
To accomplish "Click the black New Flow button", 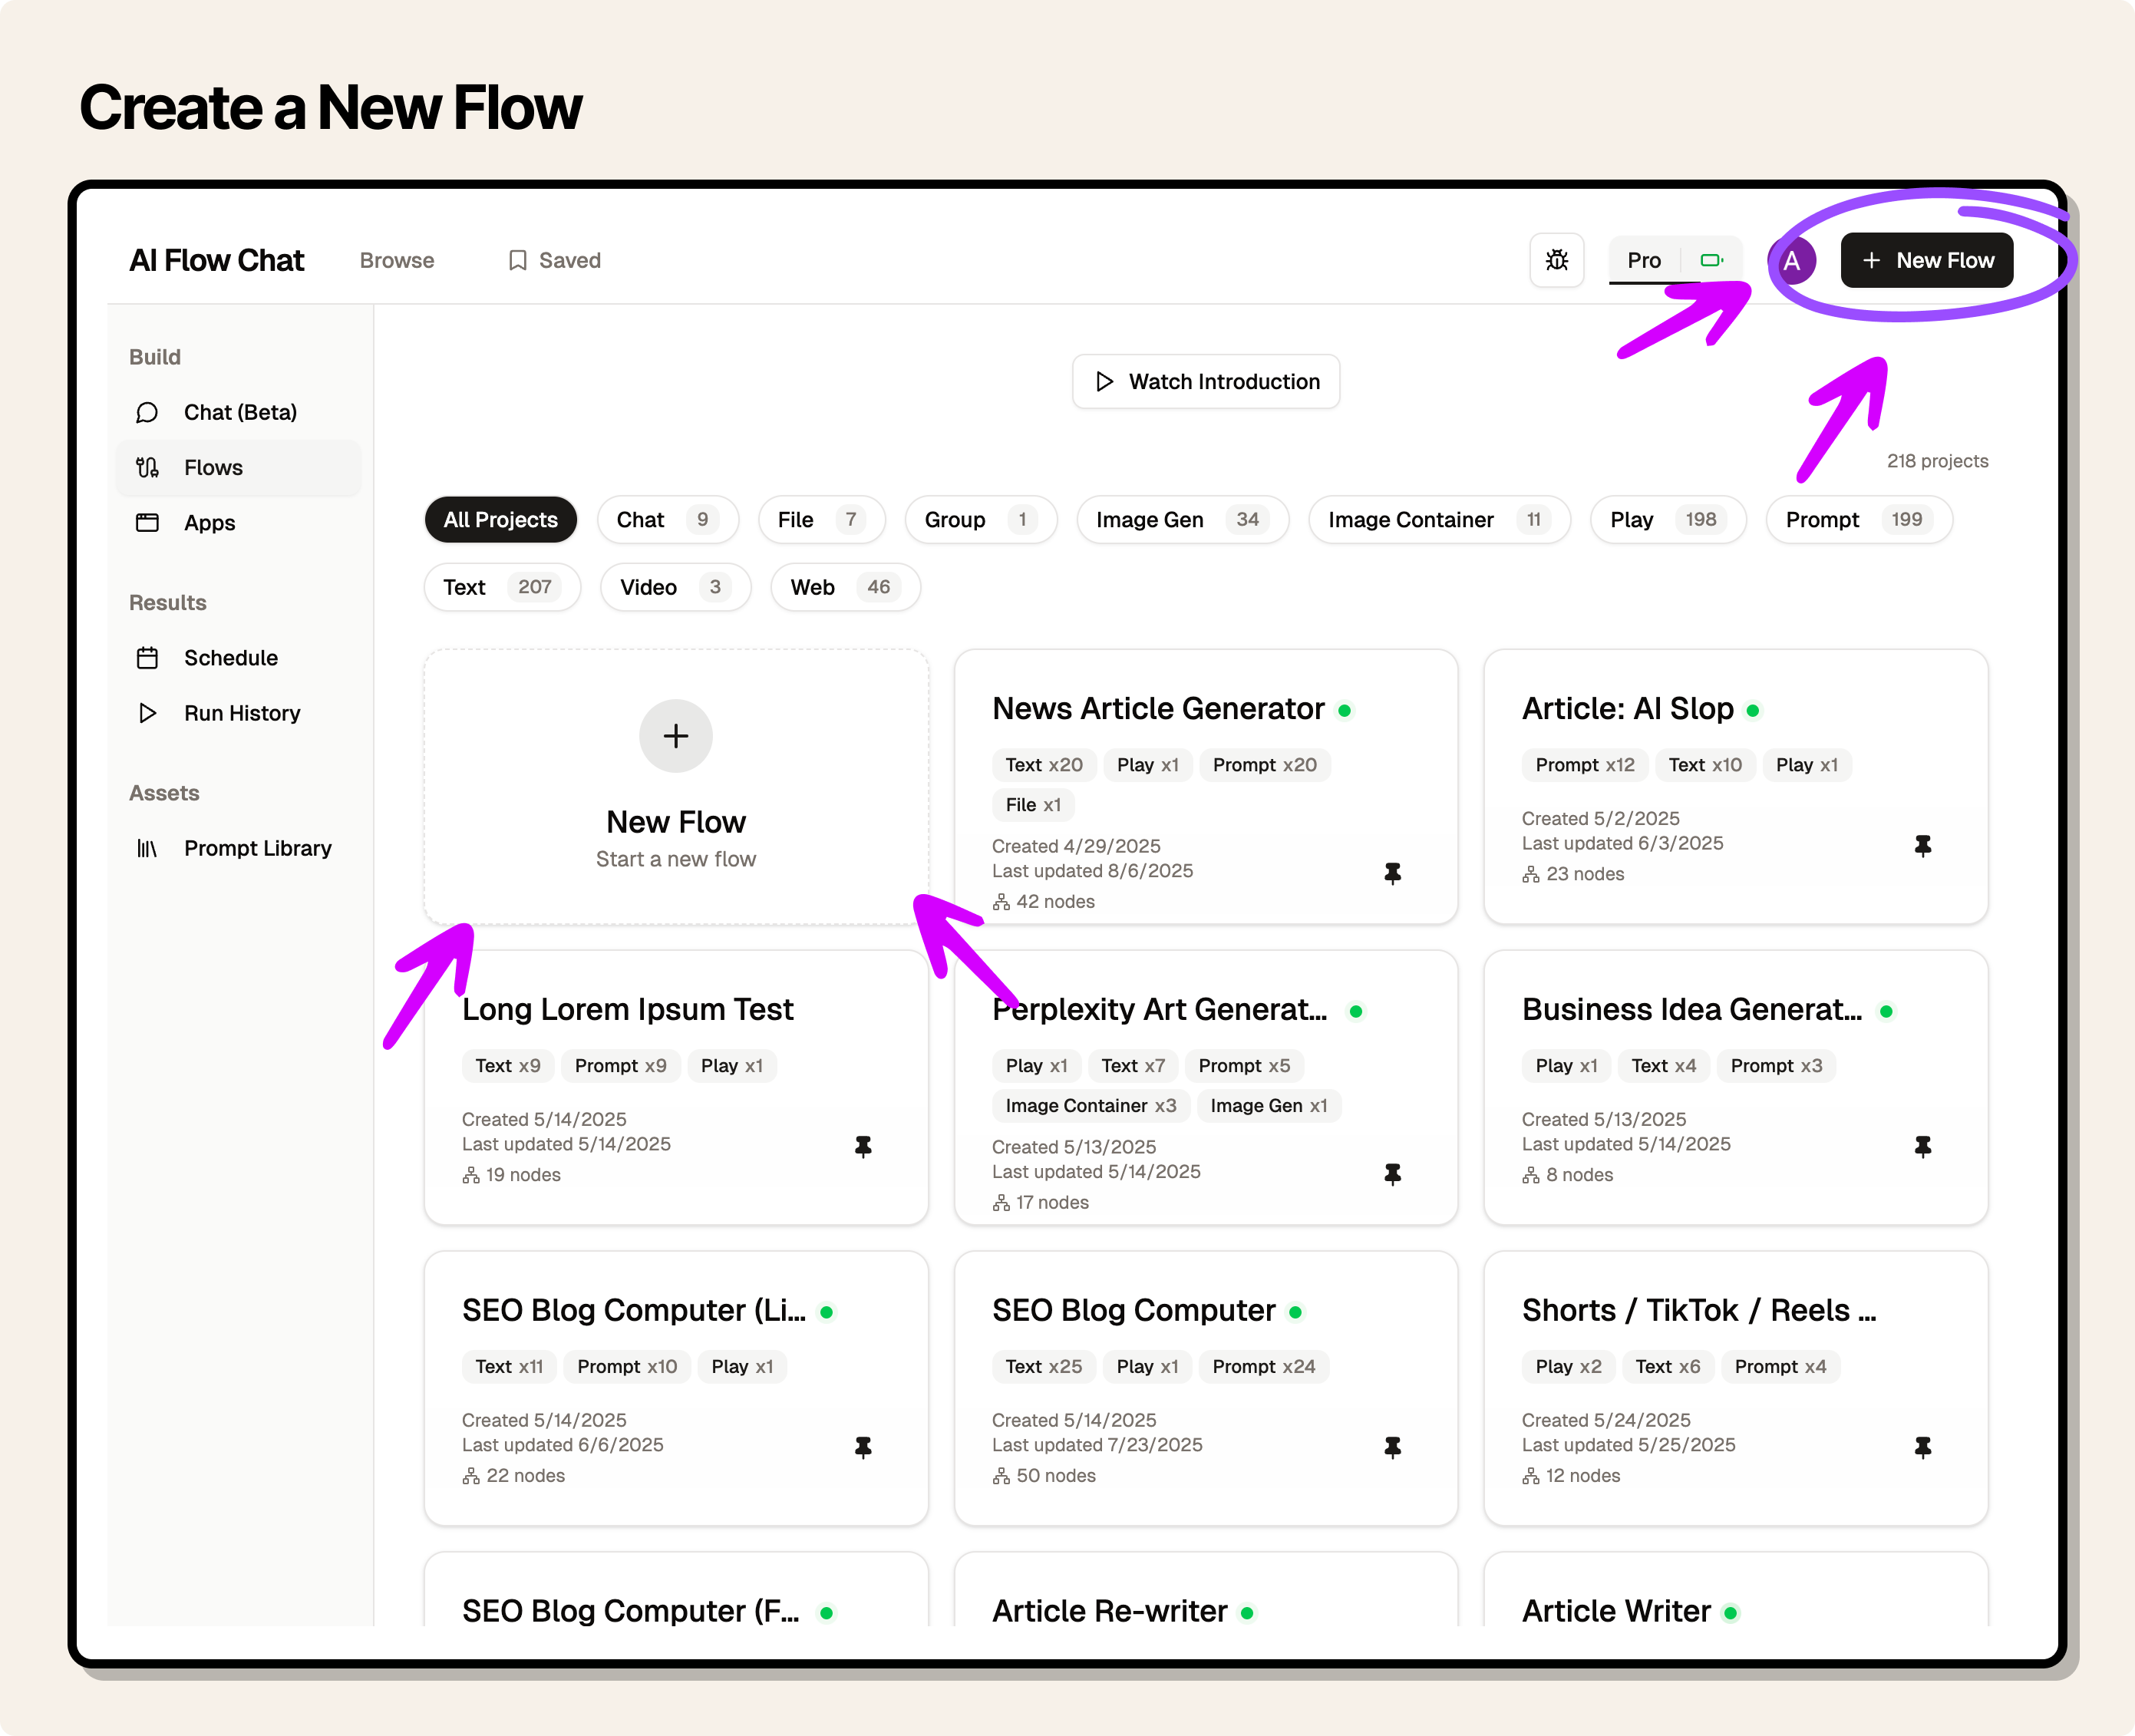I will [x=1926, y=260].
